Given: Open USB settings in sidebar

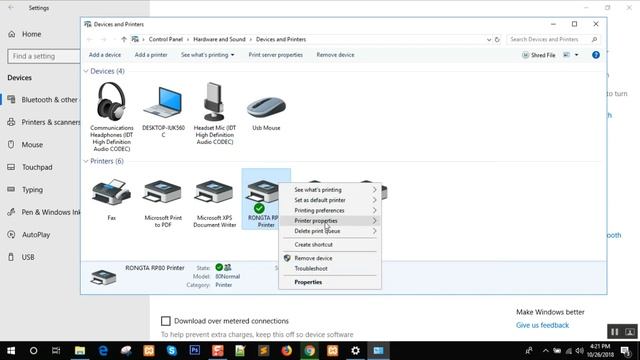Looking at the screenshot, I should [x=21, y=257].
